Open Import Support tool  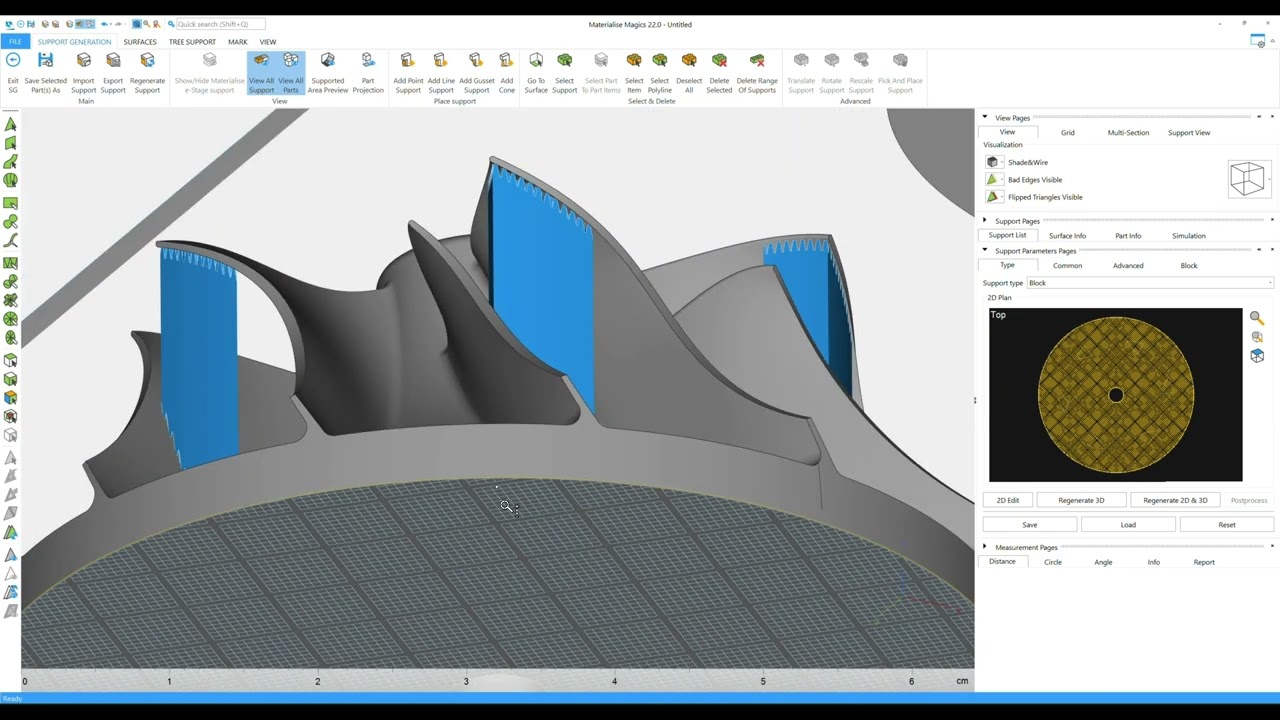(84, 74)
